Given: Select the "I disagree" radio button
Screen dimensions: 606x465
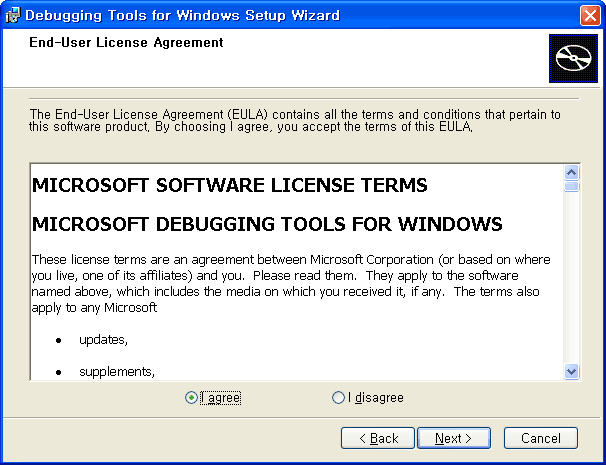Looking at the screenshot, I should 338,398.
